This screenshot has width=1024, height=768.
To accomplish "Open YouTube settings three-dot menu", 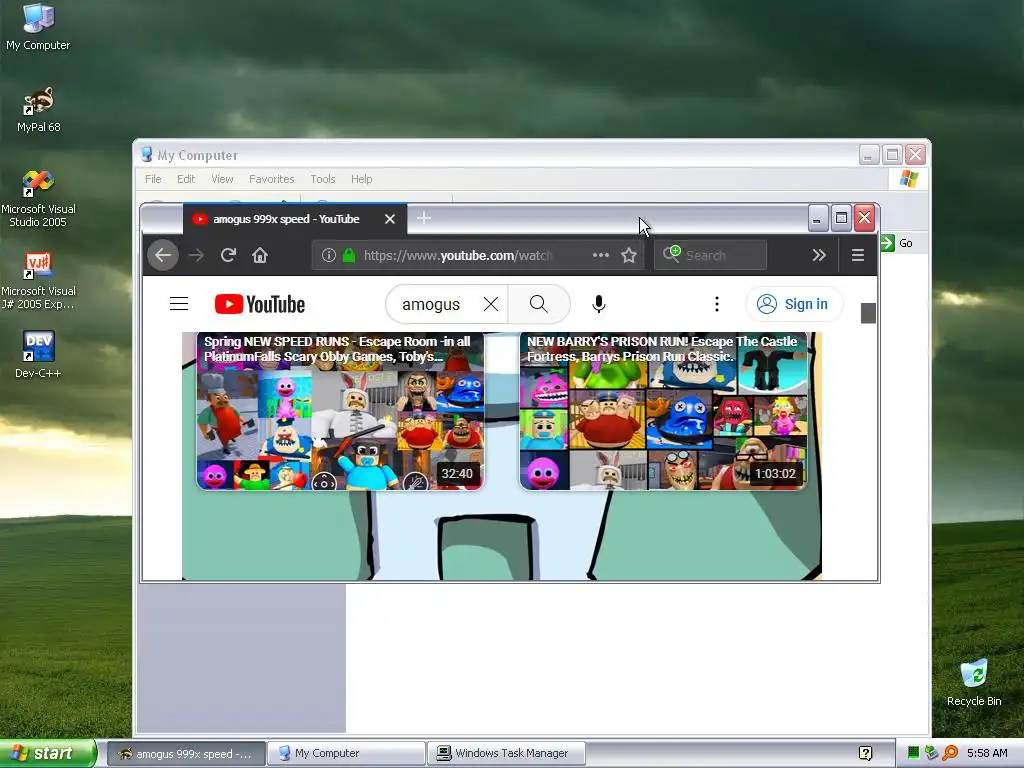I will point(717,304).
